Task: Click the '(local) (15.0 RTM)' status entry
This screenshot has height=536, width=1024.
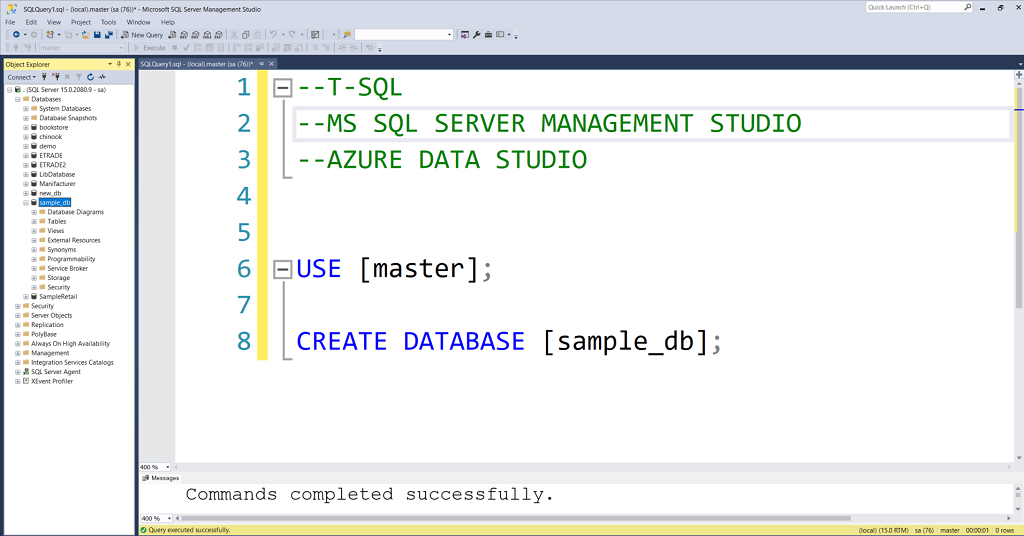Action: pyautogui.click(x=884, y=530)
